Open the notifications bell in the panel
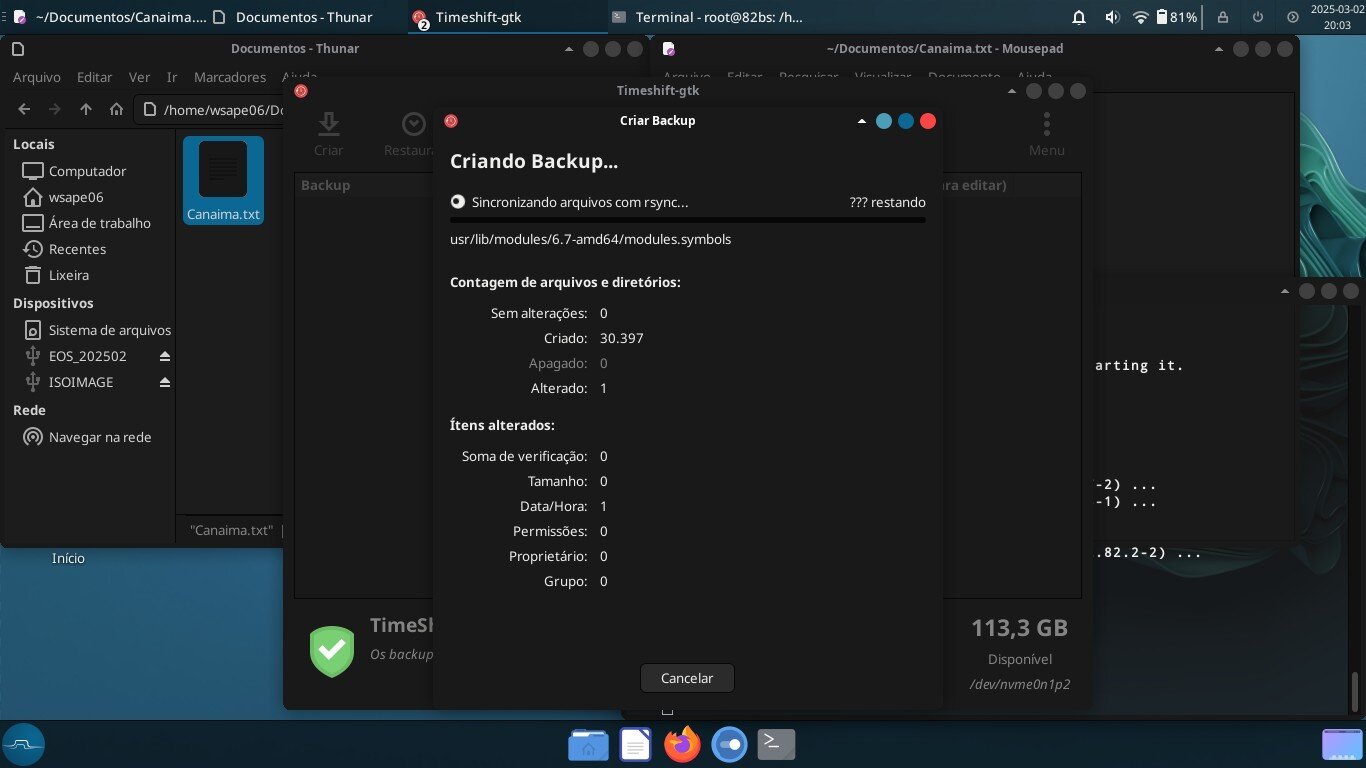The height and width of the screenshot is (768, 1366). (1079, 17)
